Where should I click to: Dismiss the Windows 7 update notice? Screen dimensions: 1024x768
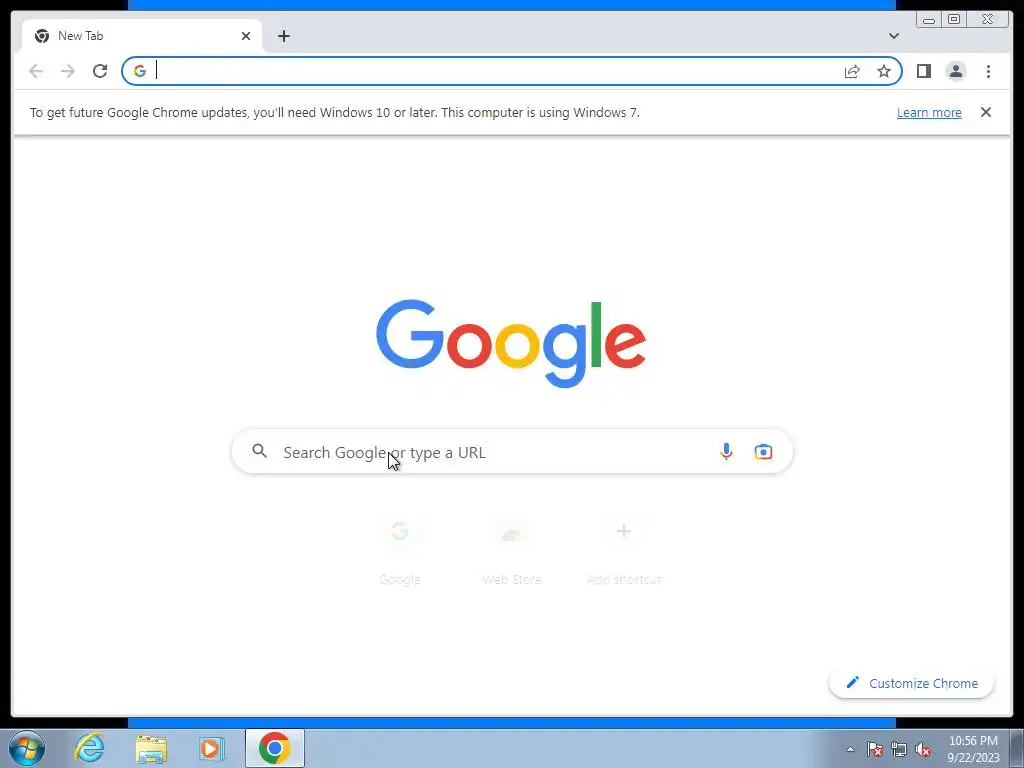(985, 112)
